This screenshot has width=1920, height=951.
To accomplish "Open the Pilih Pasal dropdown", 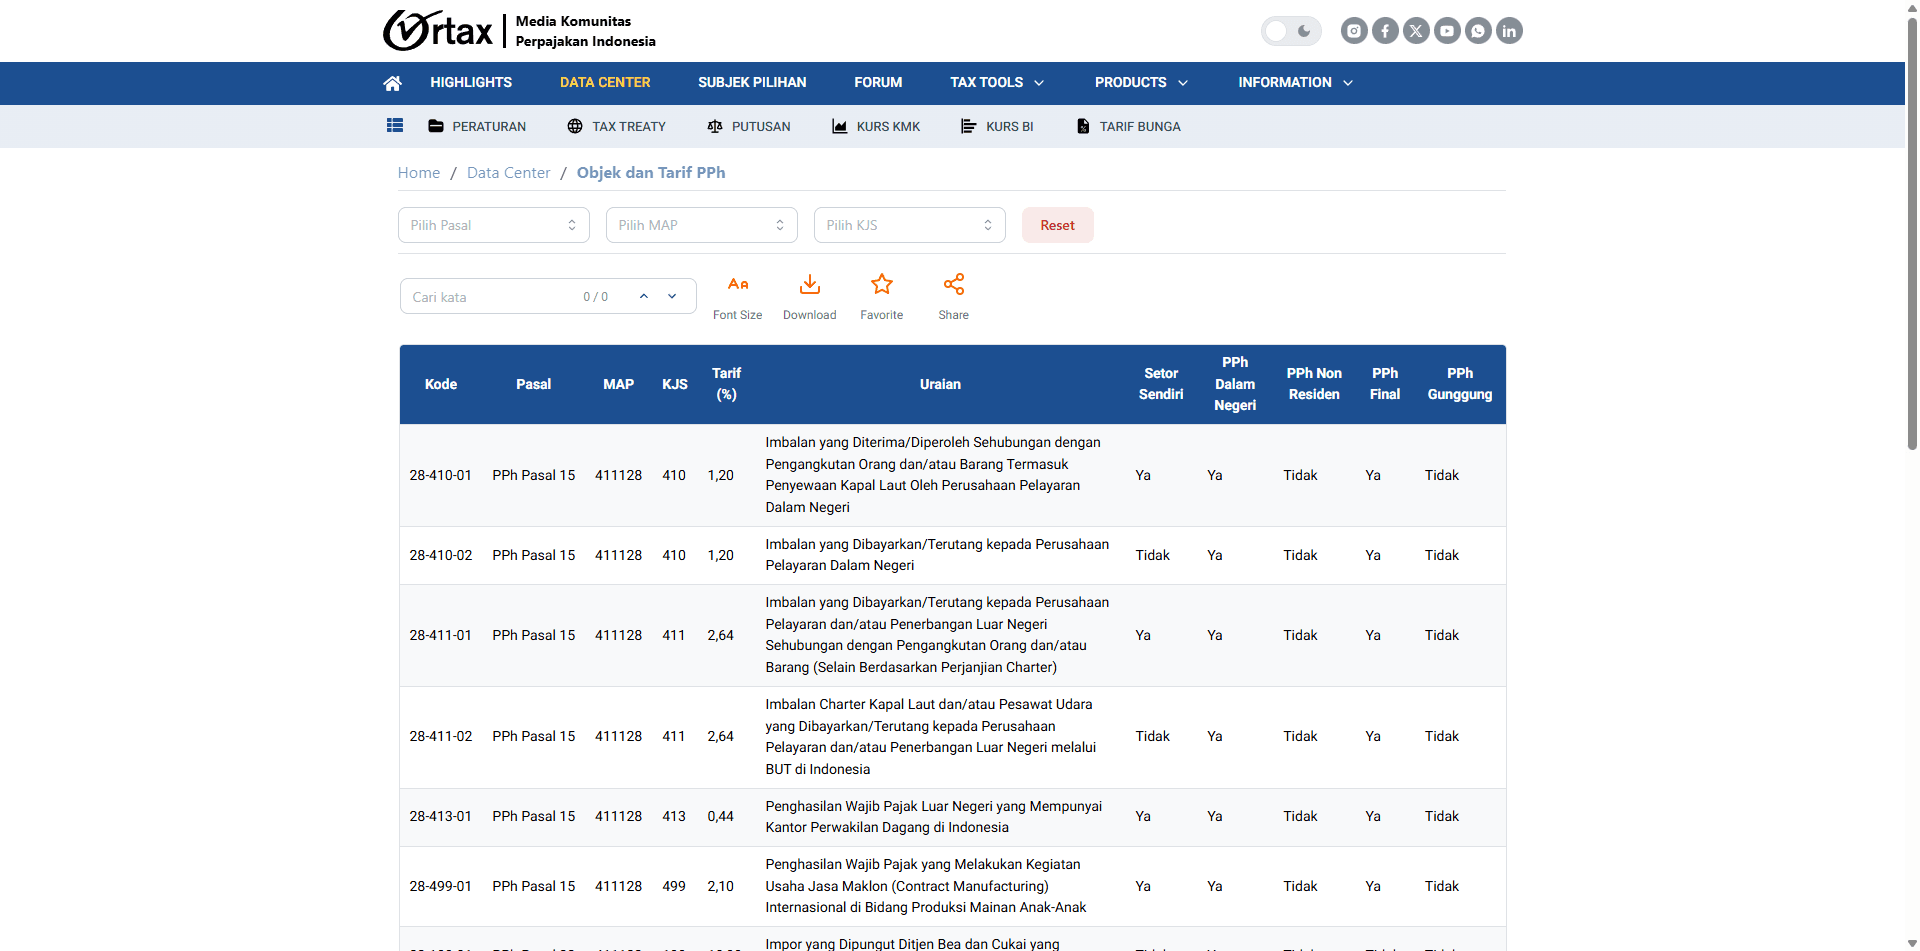I will [494, 225].
